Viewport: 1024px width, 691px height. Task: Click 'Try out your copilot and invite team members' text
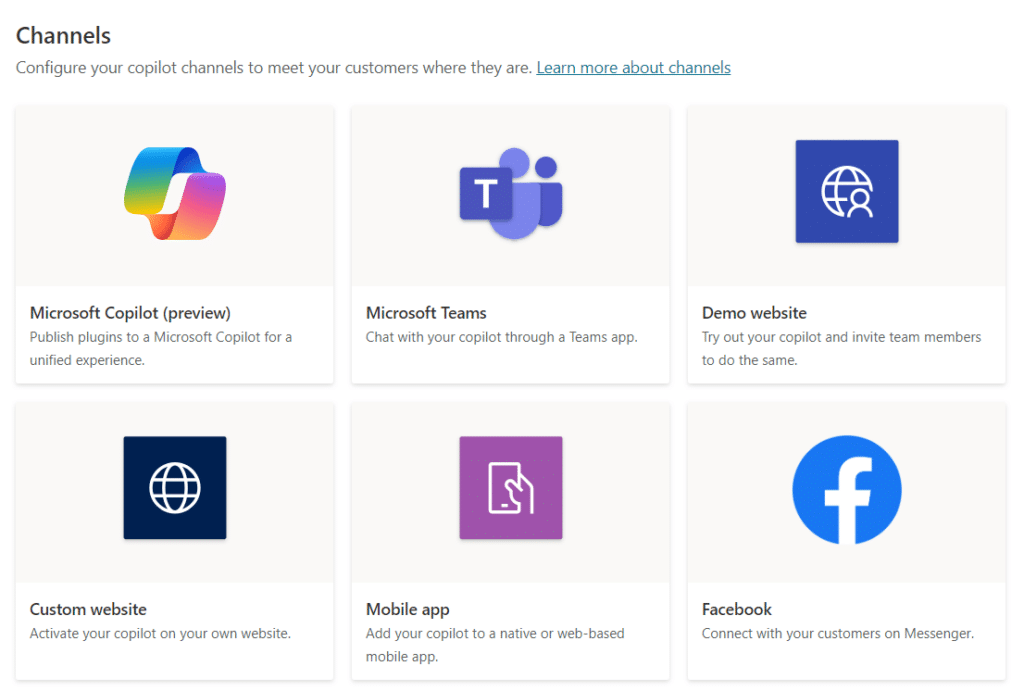841,348
